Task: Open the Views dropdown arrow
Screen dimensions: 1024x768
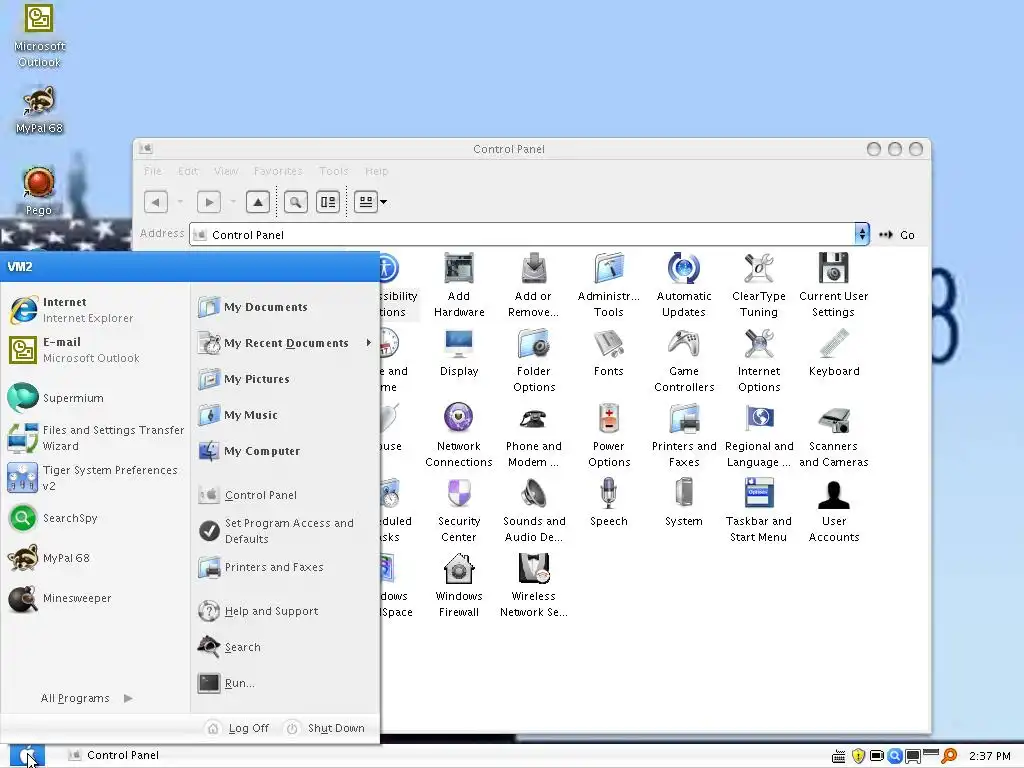Action: (383, 202)
